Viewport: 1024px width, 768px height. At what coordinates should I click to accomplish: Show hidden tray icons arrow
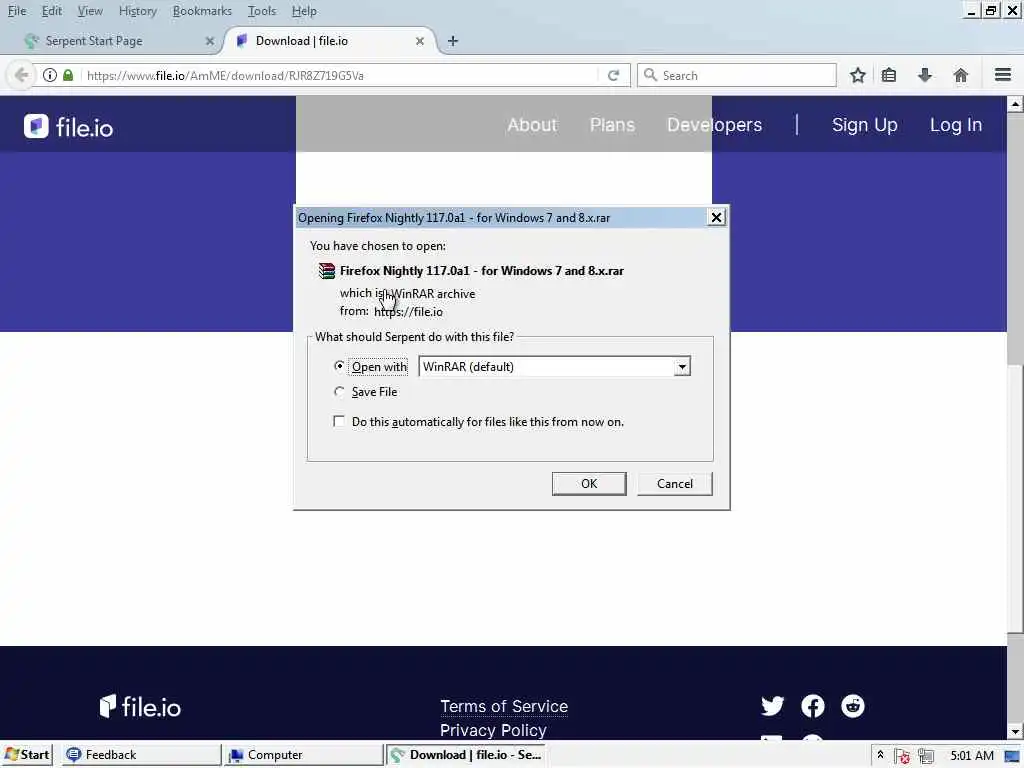click(x=880, y=755)
